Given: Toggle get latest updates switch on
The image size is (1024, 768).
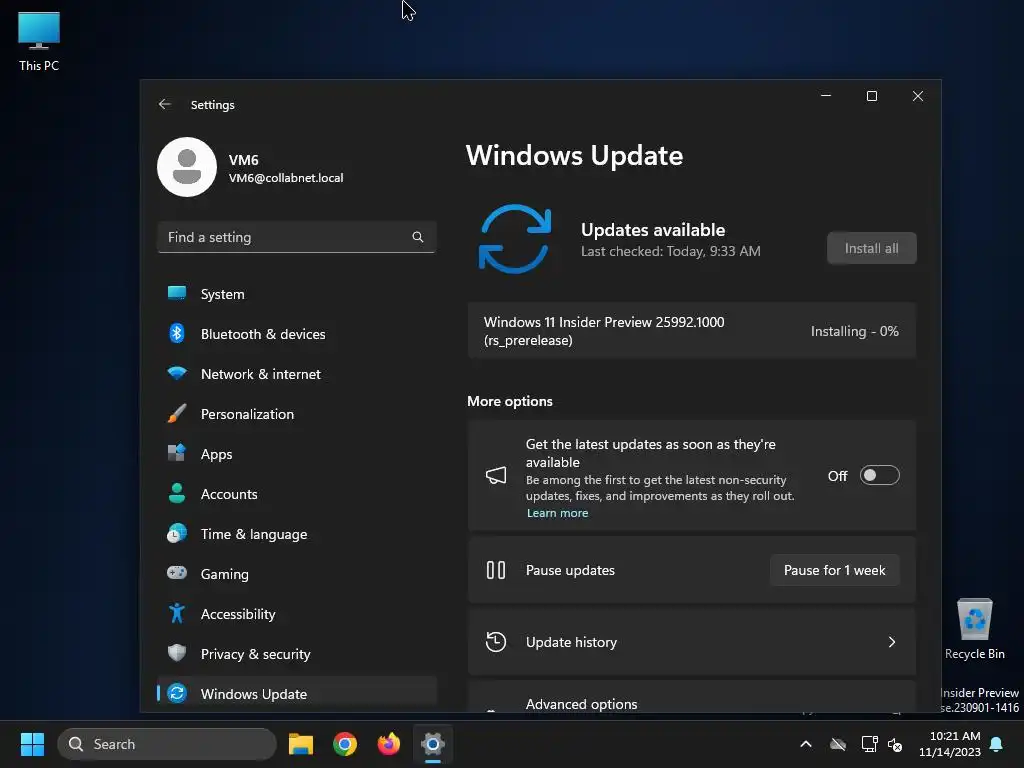Looking at the screenshot, I should (x=879, y=475).
